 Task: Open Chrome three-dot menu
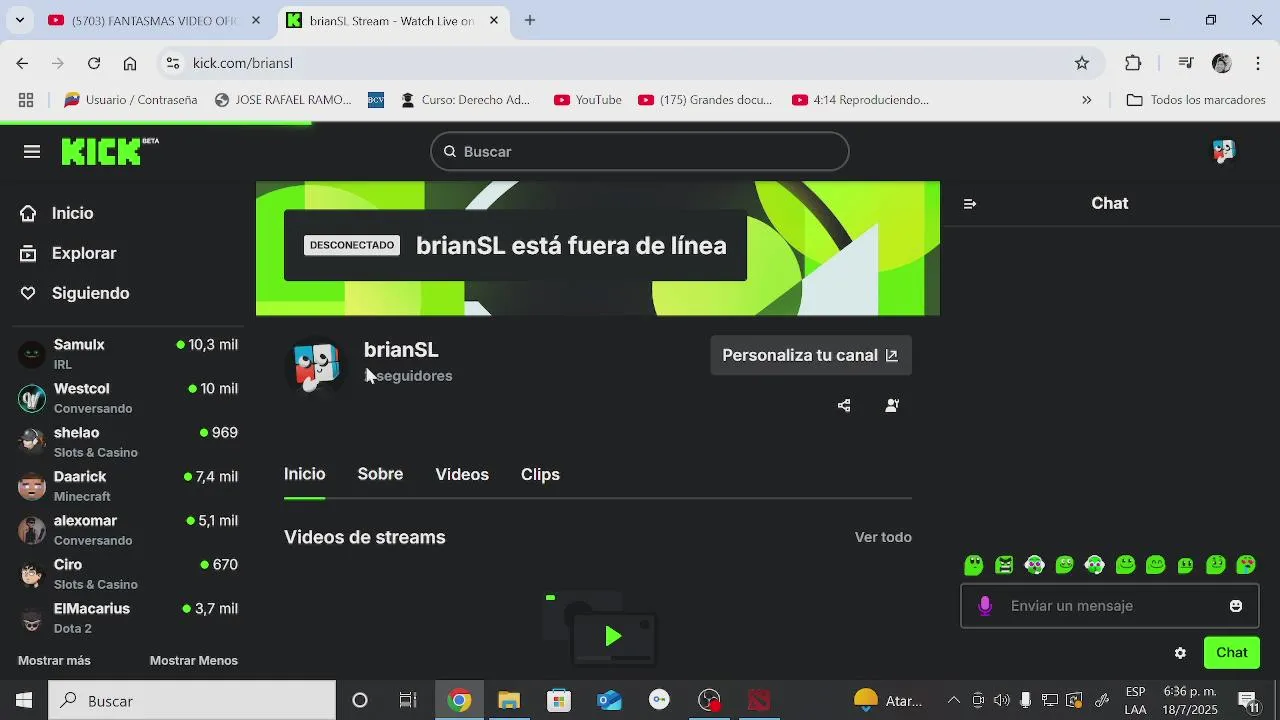pyautogui.click(x=1257, y=63)
